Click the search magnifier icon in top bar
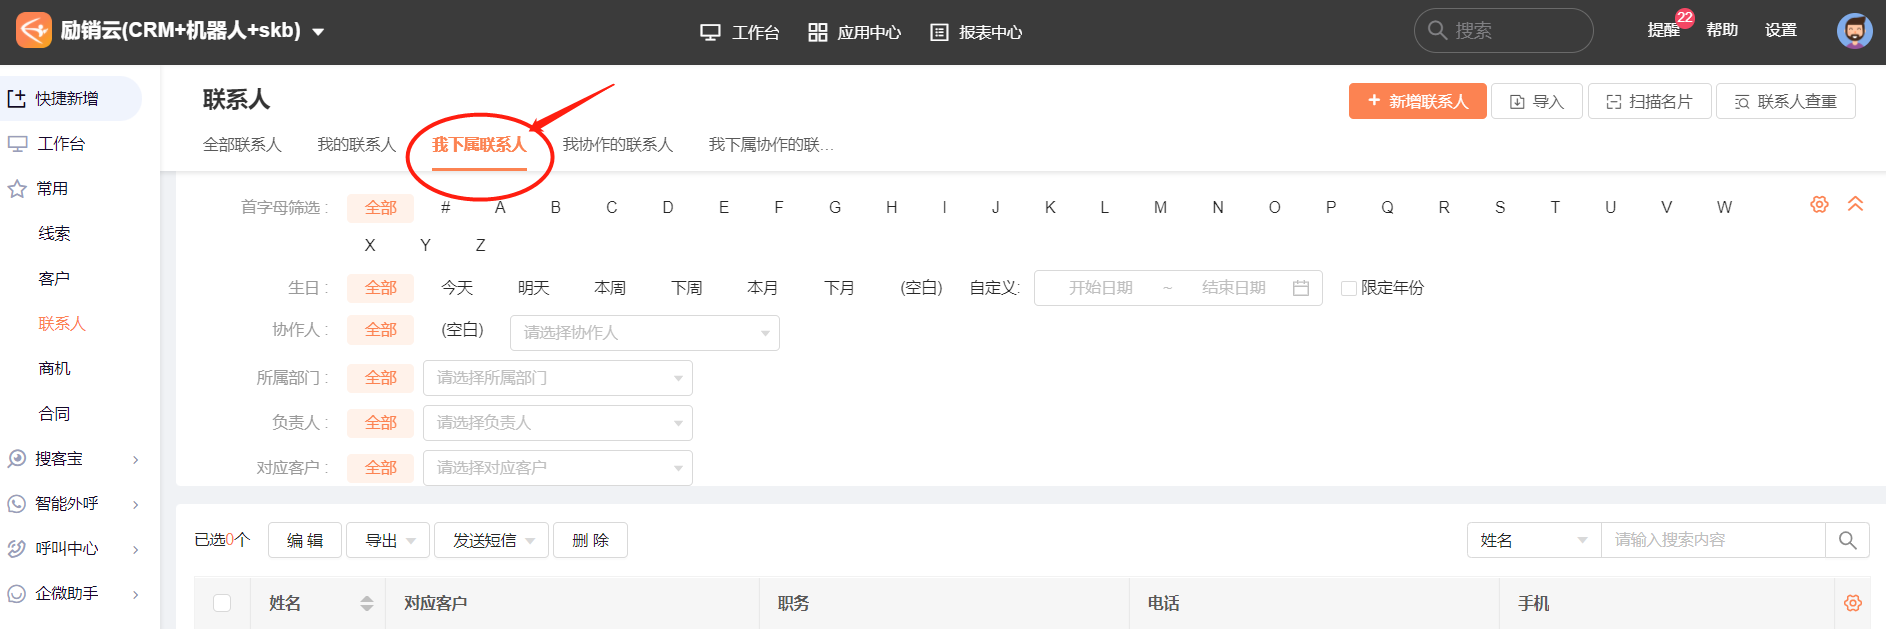This screenshot has width=1886, height=629. coord(1437,30)
